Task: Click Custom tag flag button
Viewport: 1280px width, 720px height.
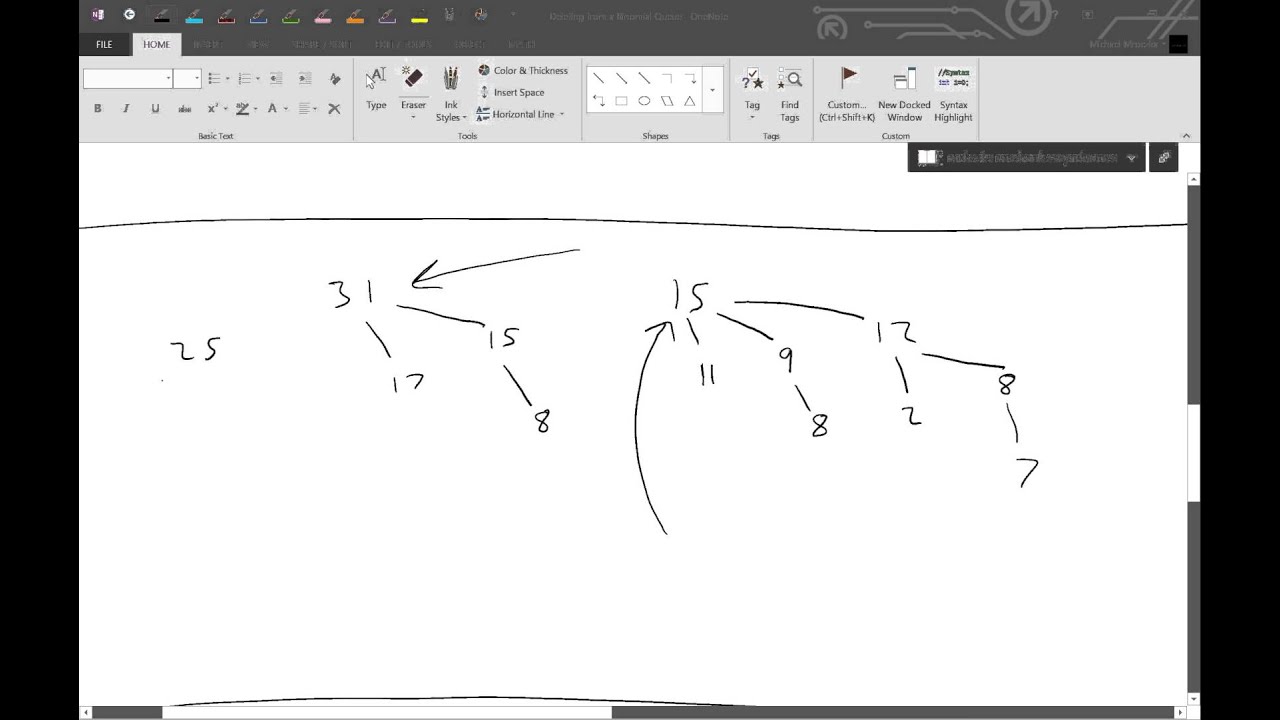Action: (x=847, y=93)
